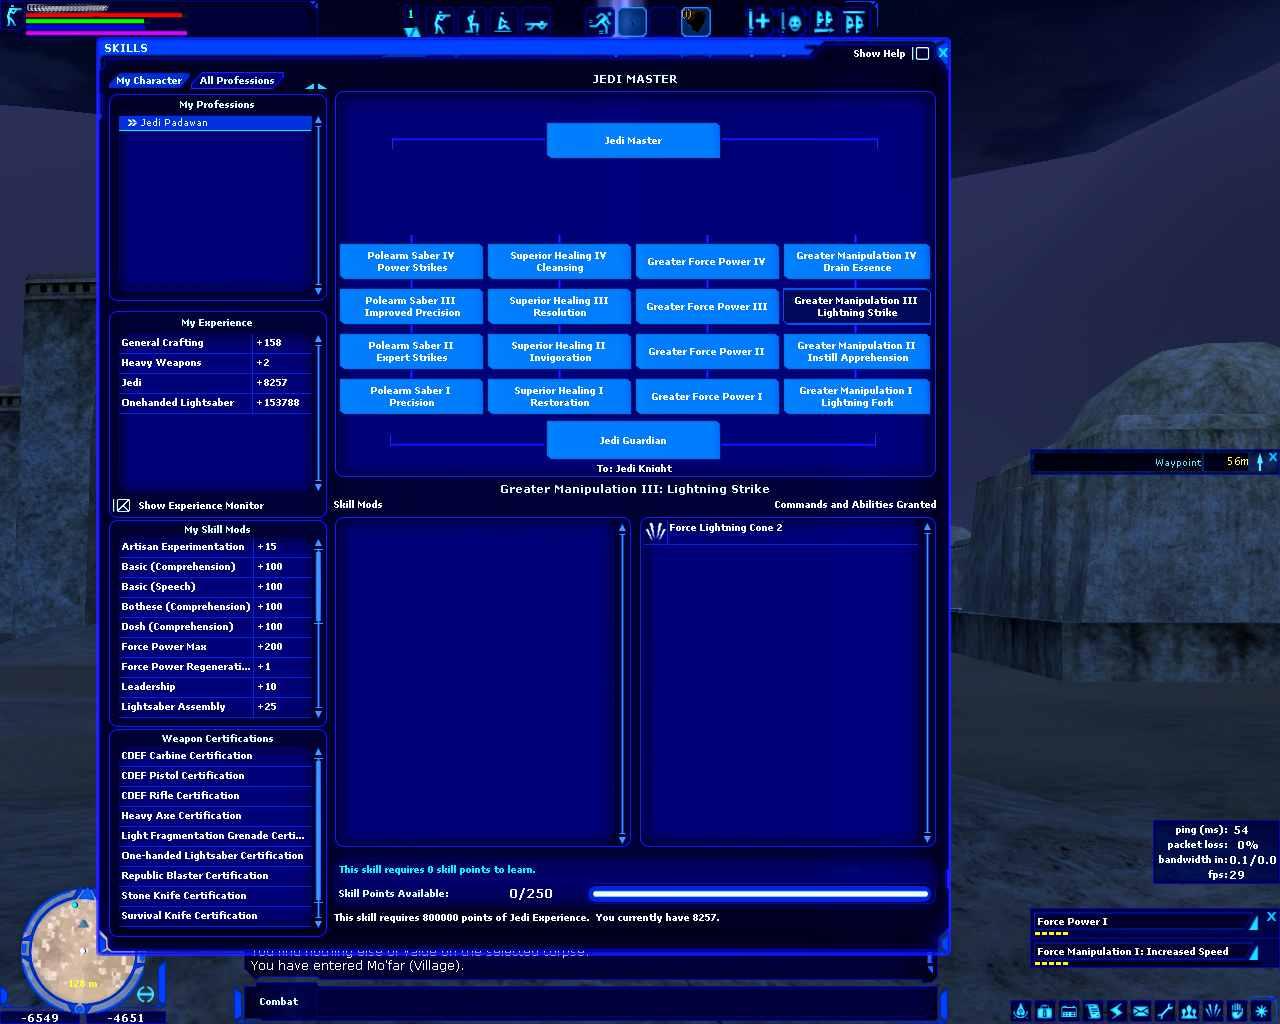The width and height of the screenshot is (1280, 1024).
Task: Open the starburst icon in bottom bar
Action: click(1261, 1011)
